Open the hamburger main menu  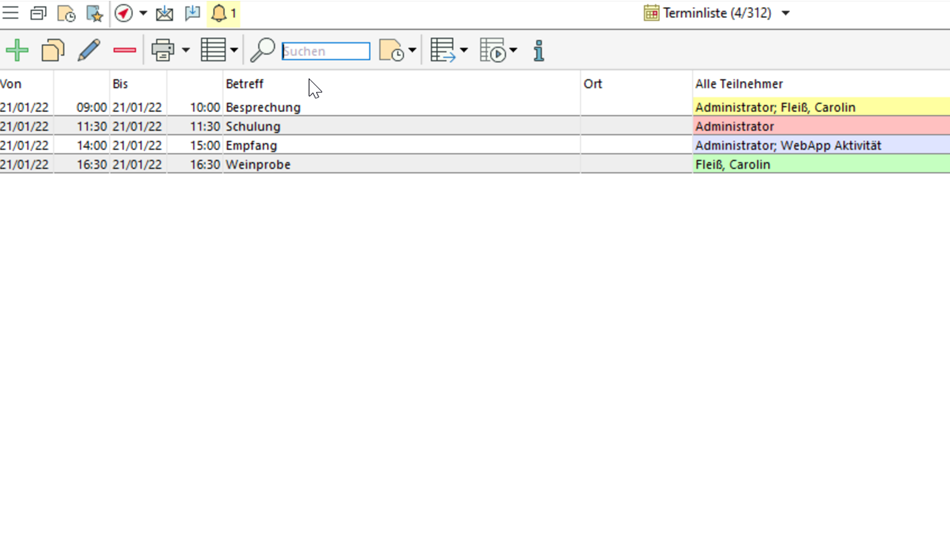(x=10, y=13)
